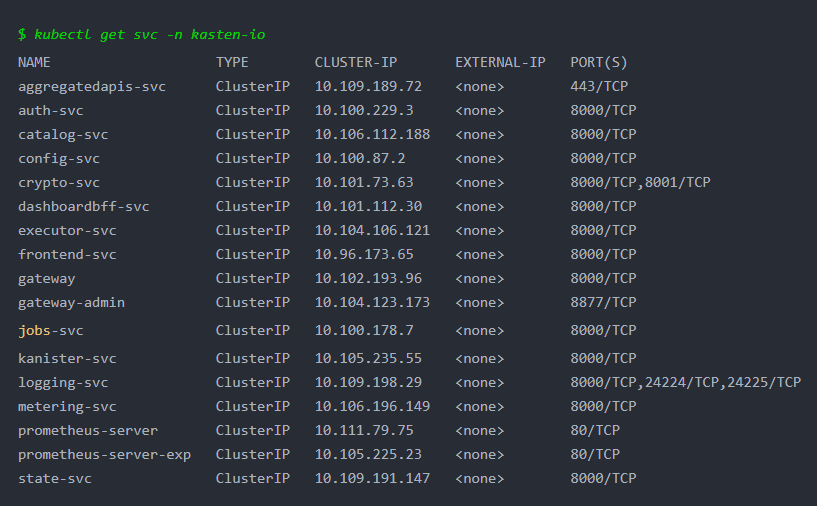
Task: Click the state-svc service name
Action: (55, 478)
